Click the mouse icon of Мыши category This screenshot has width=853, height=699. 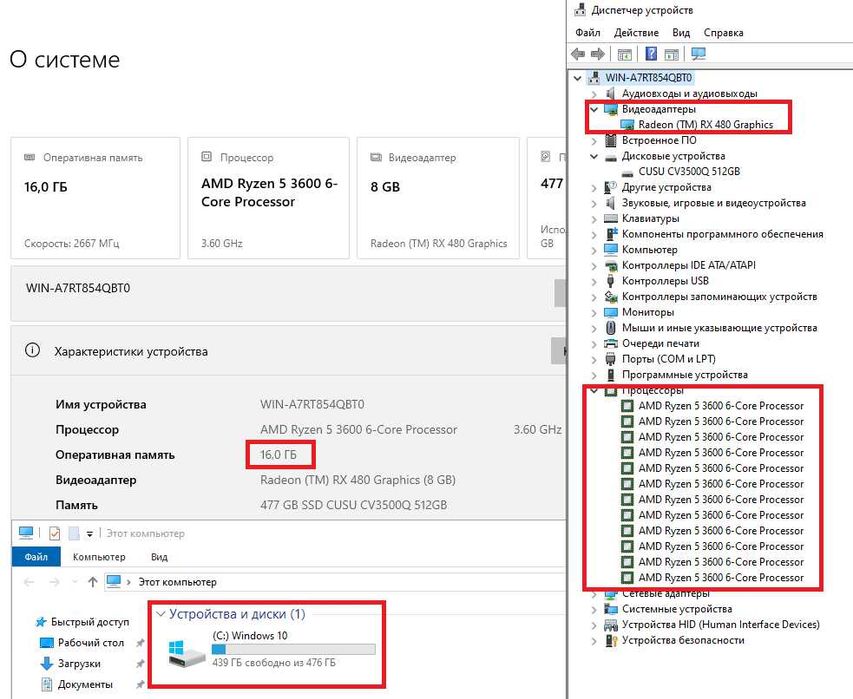tap(611, 328)
